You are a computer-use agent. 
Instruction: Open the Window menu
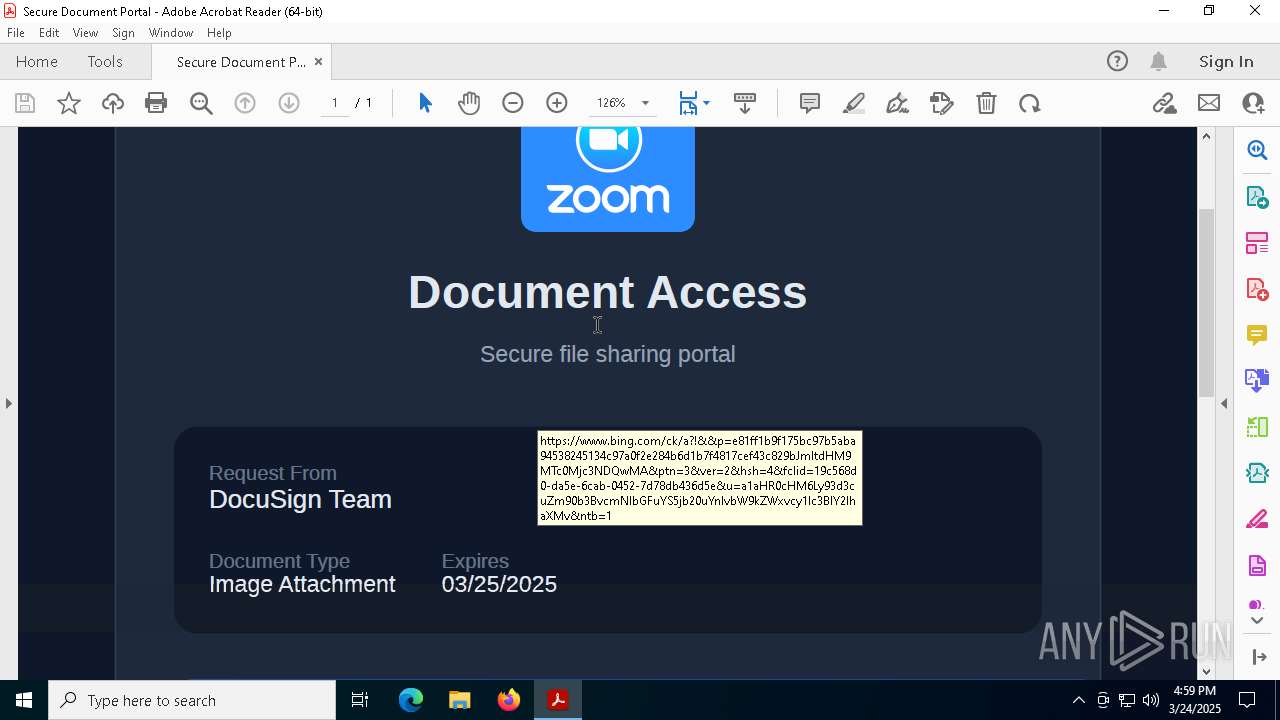tap(171, 33)
